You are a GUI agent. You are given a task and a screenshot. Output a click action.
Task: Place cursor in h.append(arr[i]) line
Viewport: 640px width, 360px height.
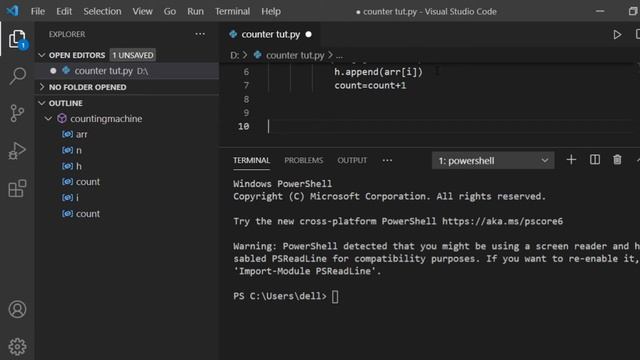(378, 72)
